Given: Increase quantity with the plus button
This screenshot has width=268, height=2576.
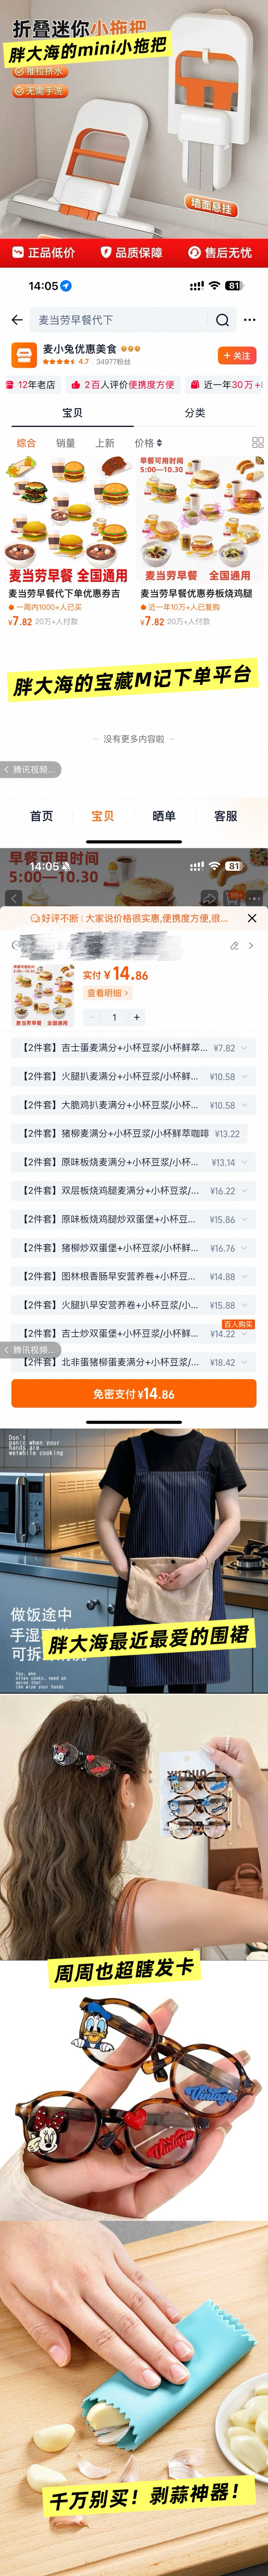Looking at the screenshot, I should pos(137,1017).
